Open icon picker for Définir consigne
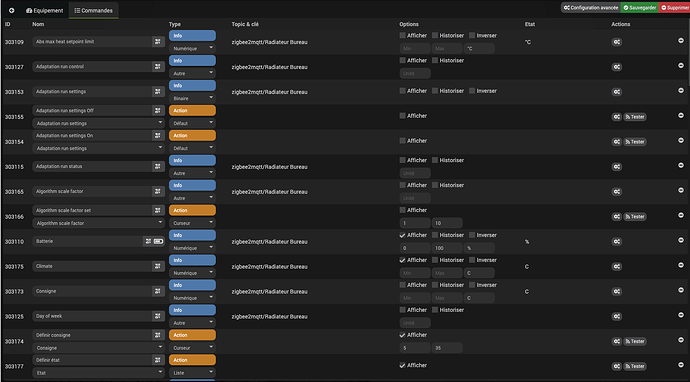Image resolution: width=690 pixels, height=382 pixels. click(158, 335)
